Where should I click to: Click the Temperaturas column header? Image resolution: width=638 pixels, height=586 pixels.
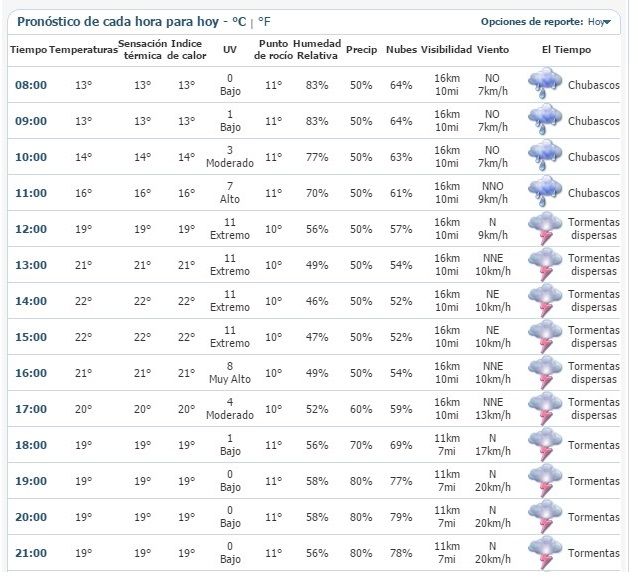tap(83, 49)
